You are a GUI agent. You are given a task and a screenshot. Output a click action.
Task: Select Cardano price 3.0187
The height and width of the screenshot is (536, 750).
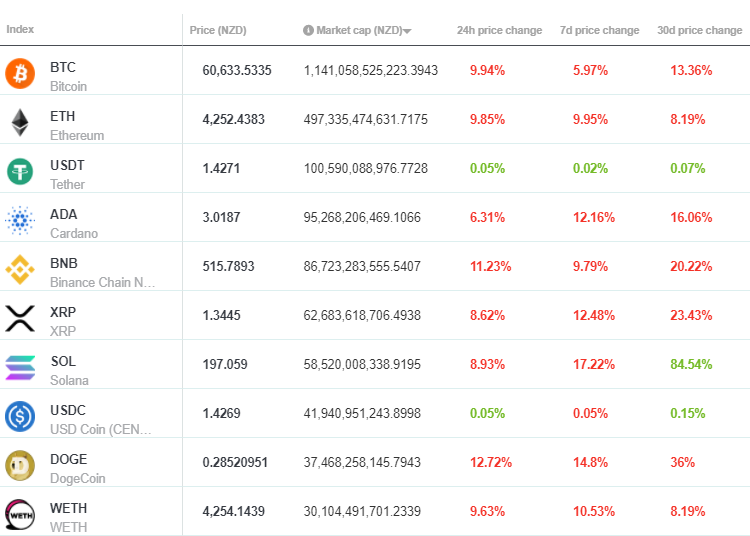coord(221,218)
